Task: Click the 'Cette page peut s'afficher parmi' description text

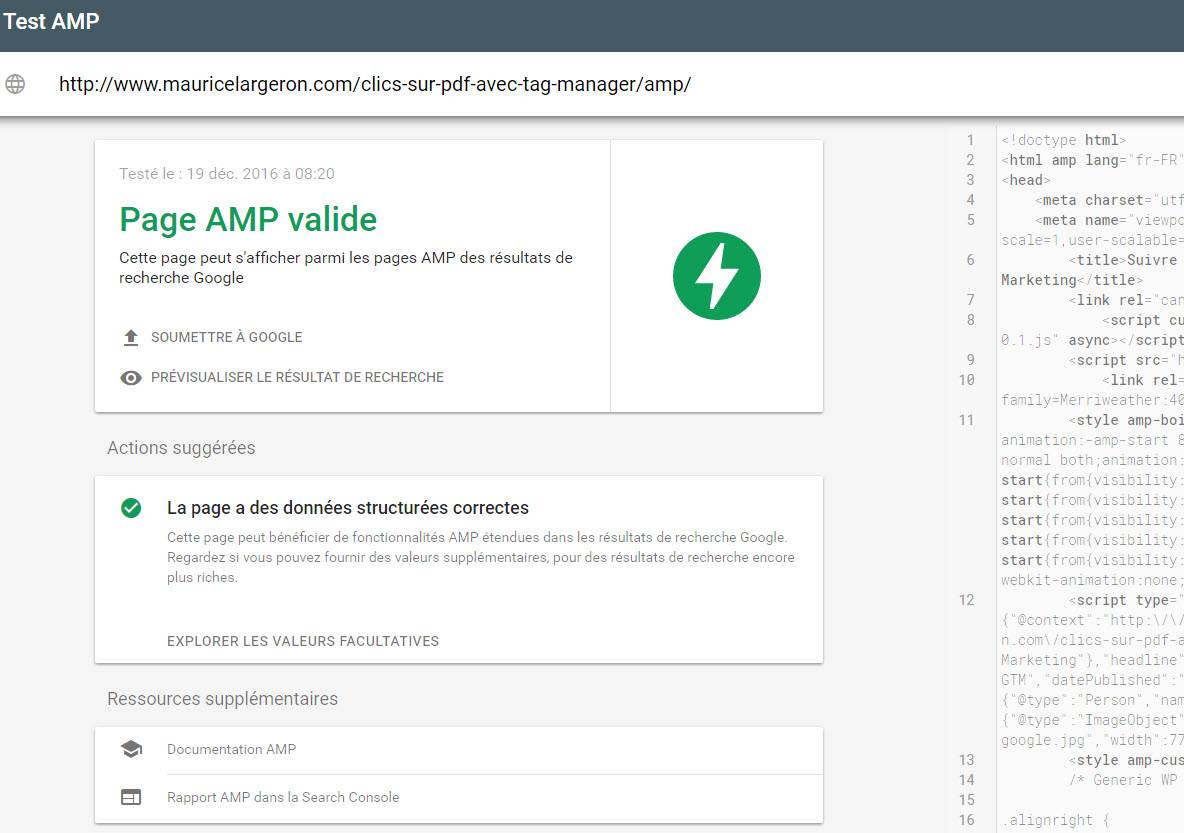Action: 346,267
